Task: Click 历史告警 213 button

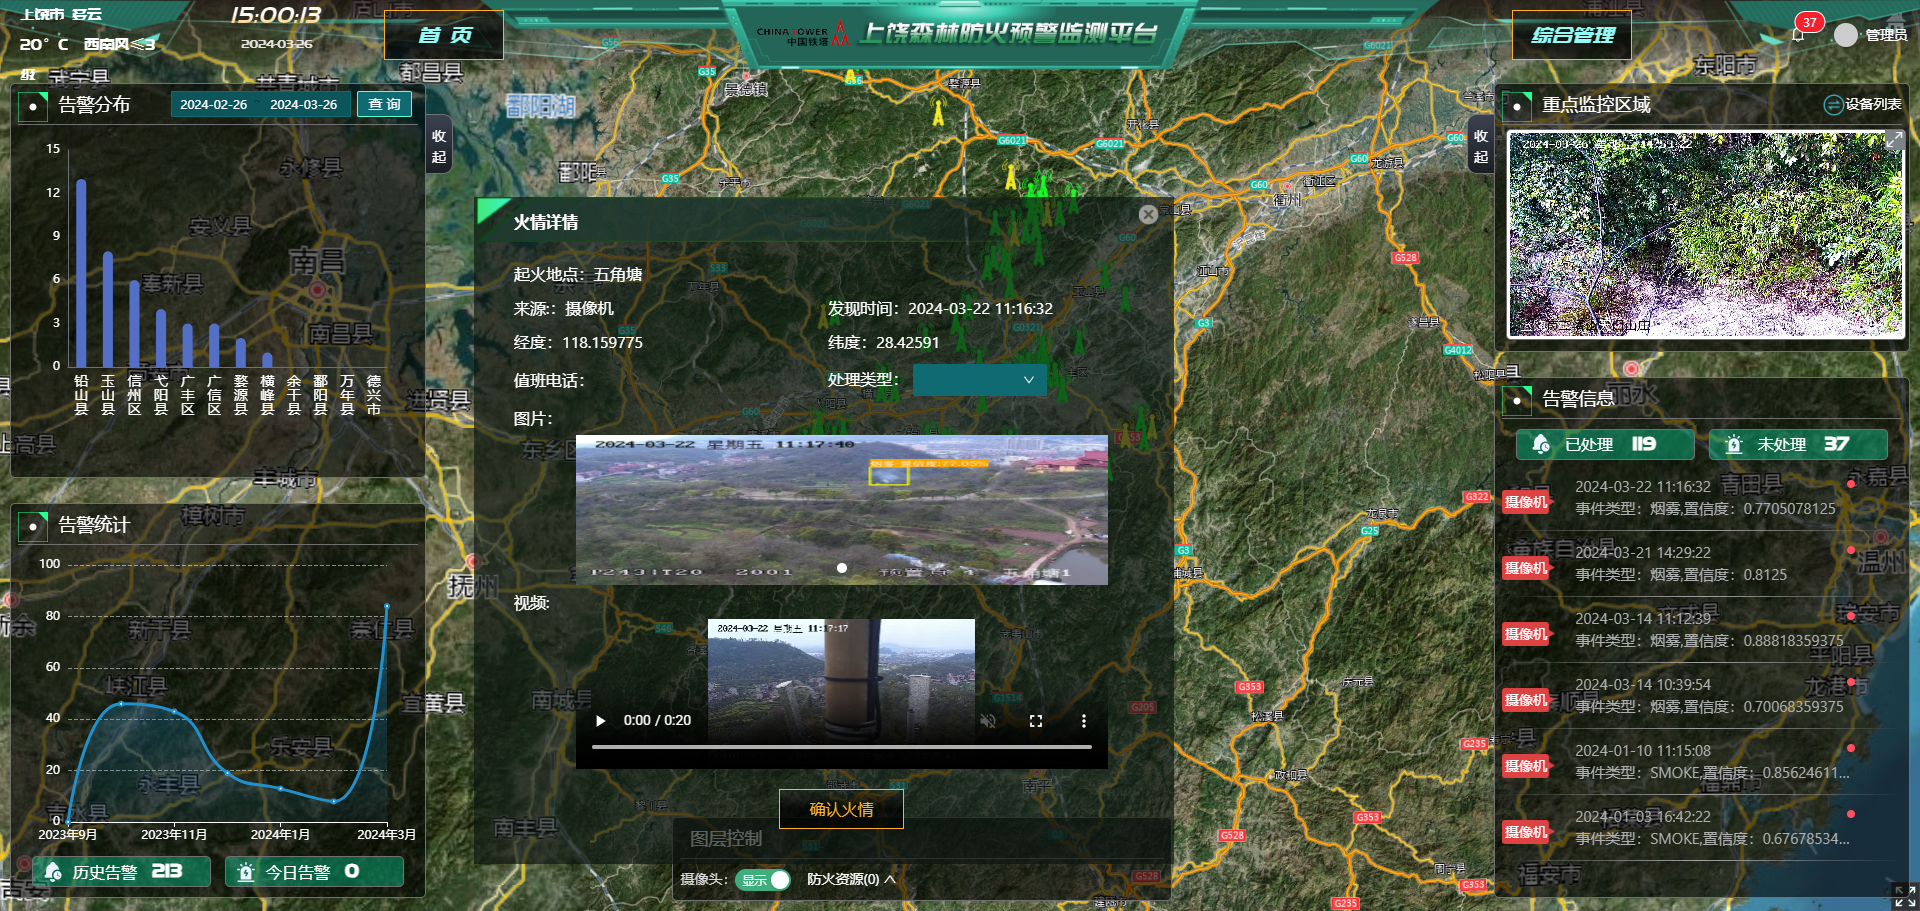Action: [122, 872]
